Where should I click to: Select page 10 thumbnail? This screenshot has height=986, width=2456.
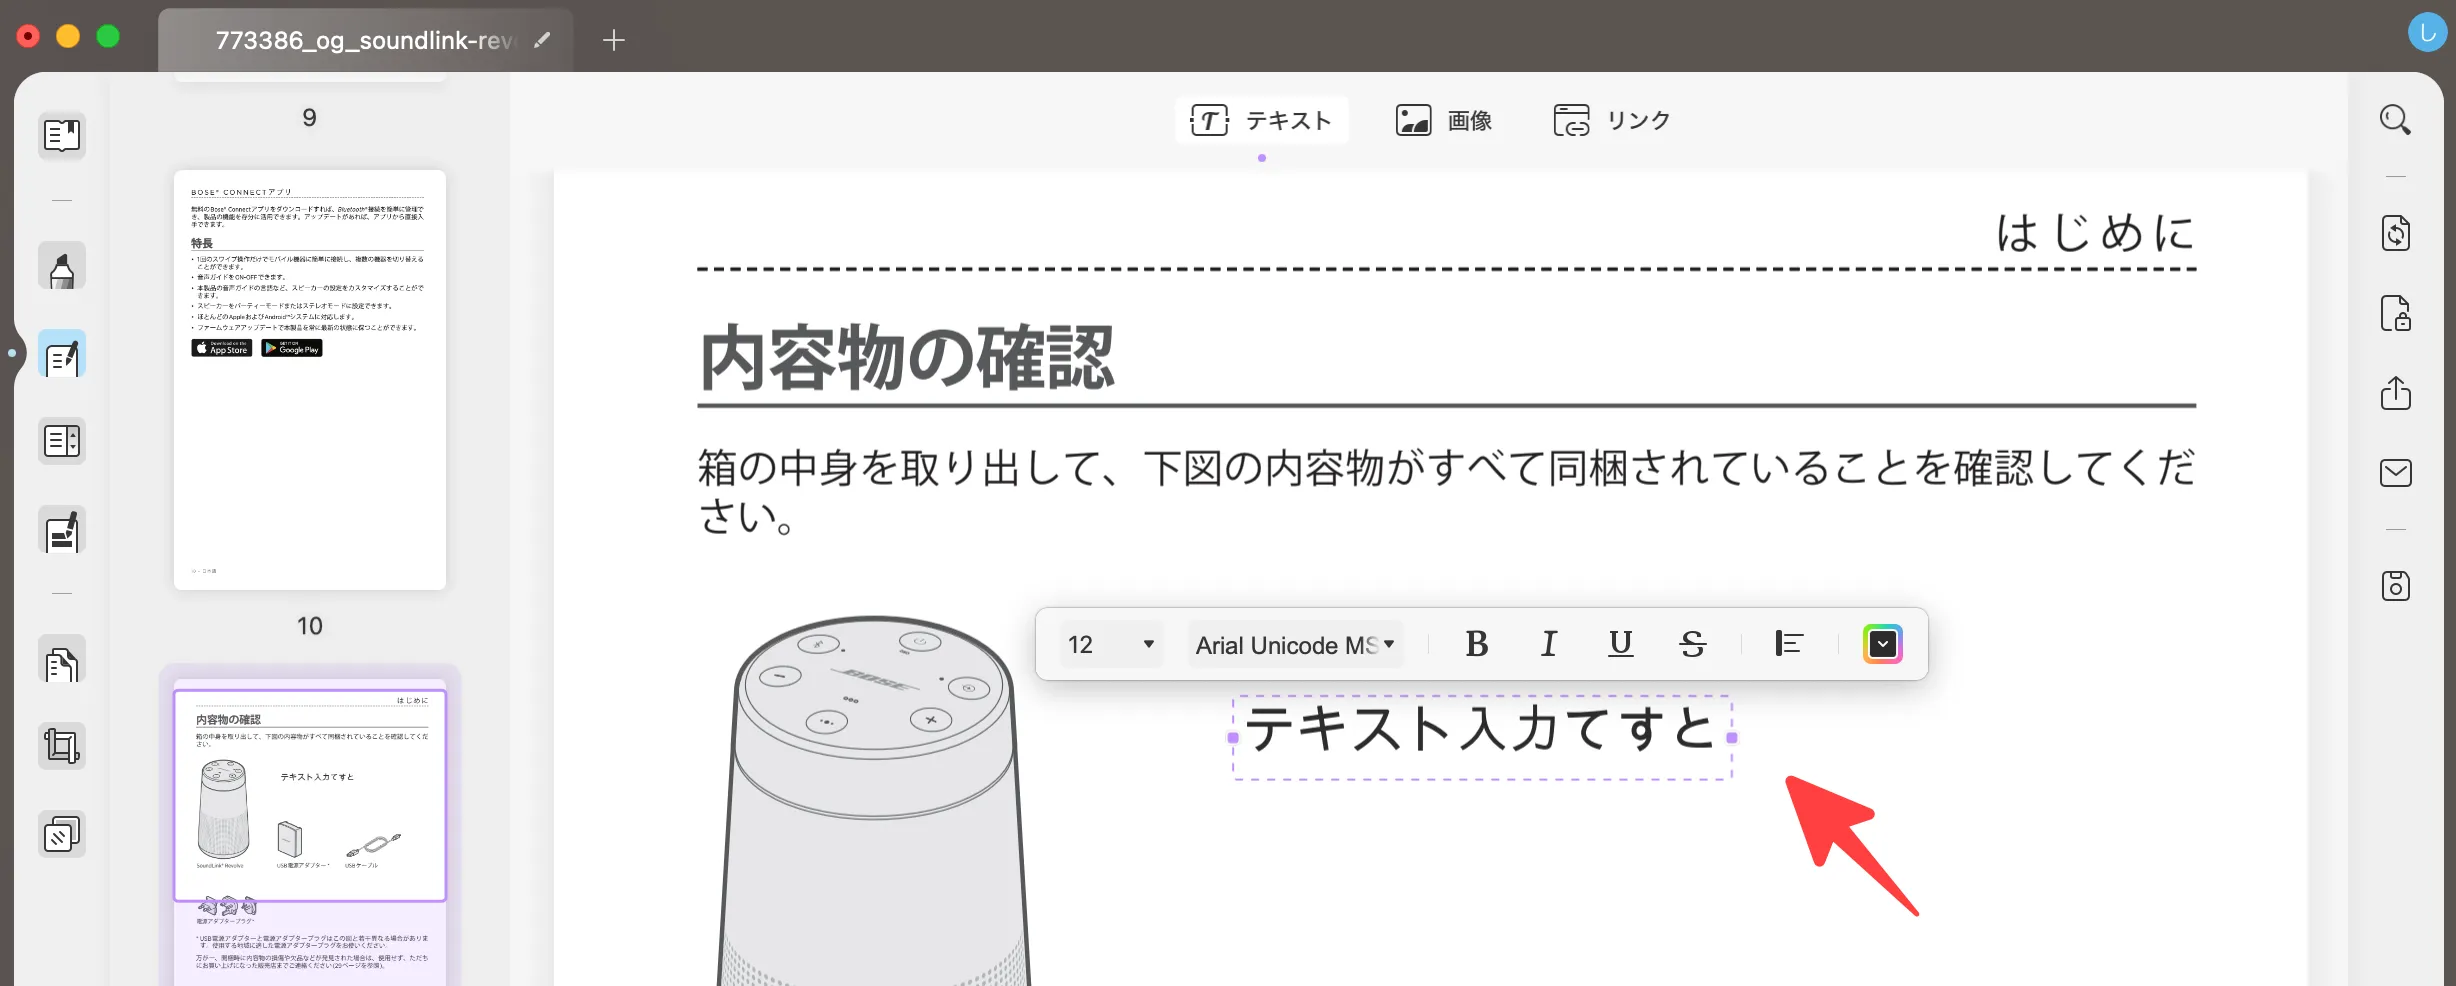310,380
